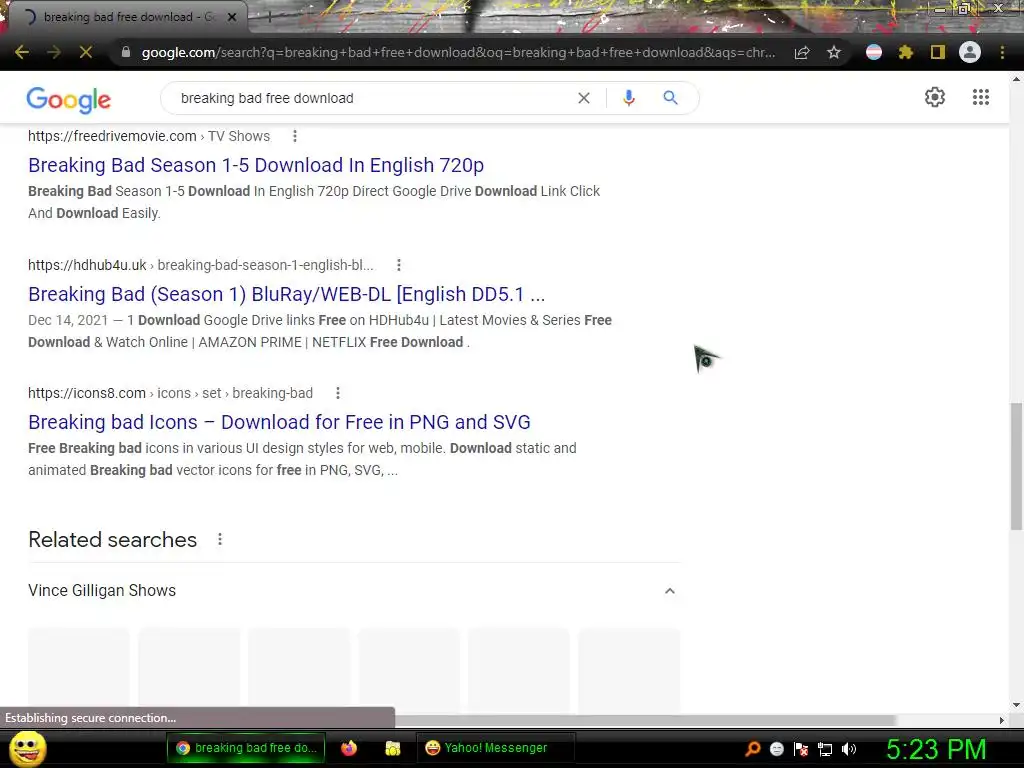The width and height of the screenshot is (1024, 768).
Task: Bookmark this page with the star icon
Action: (x=834, y=52)
